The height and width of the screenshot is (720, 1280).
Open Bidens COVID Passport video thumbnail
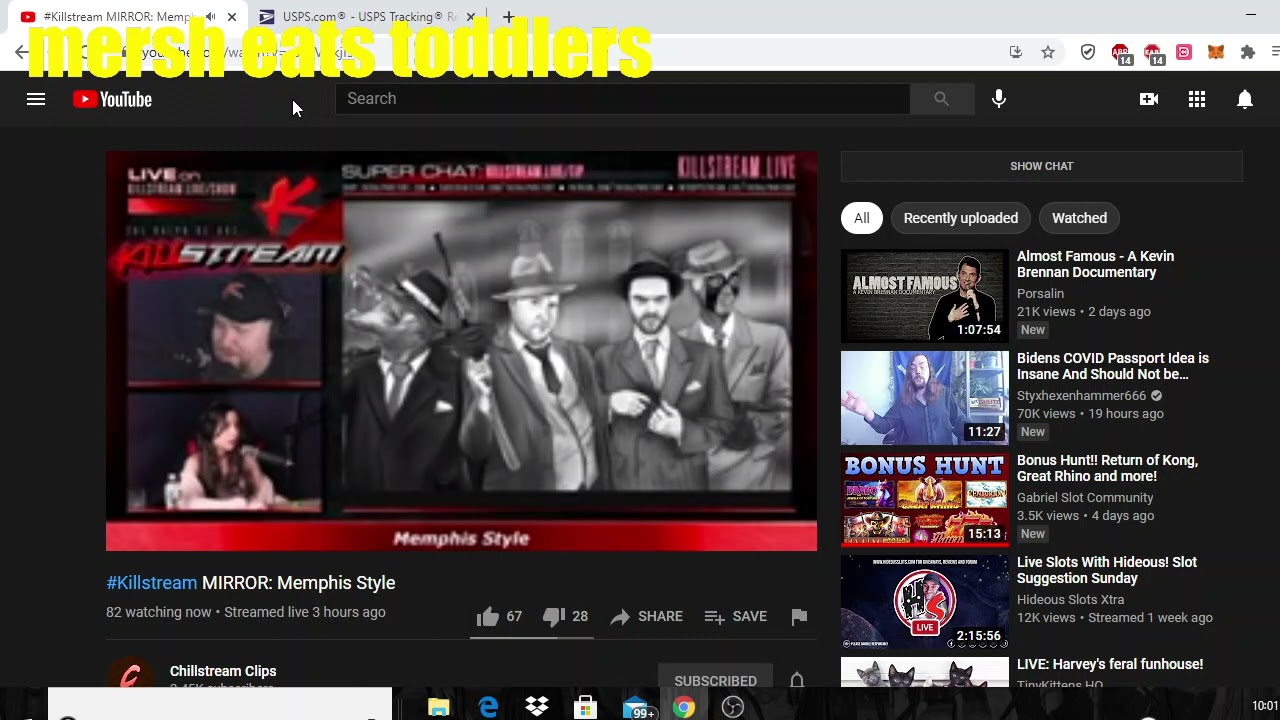pyautogui.click(x=925, y=398)
